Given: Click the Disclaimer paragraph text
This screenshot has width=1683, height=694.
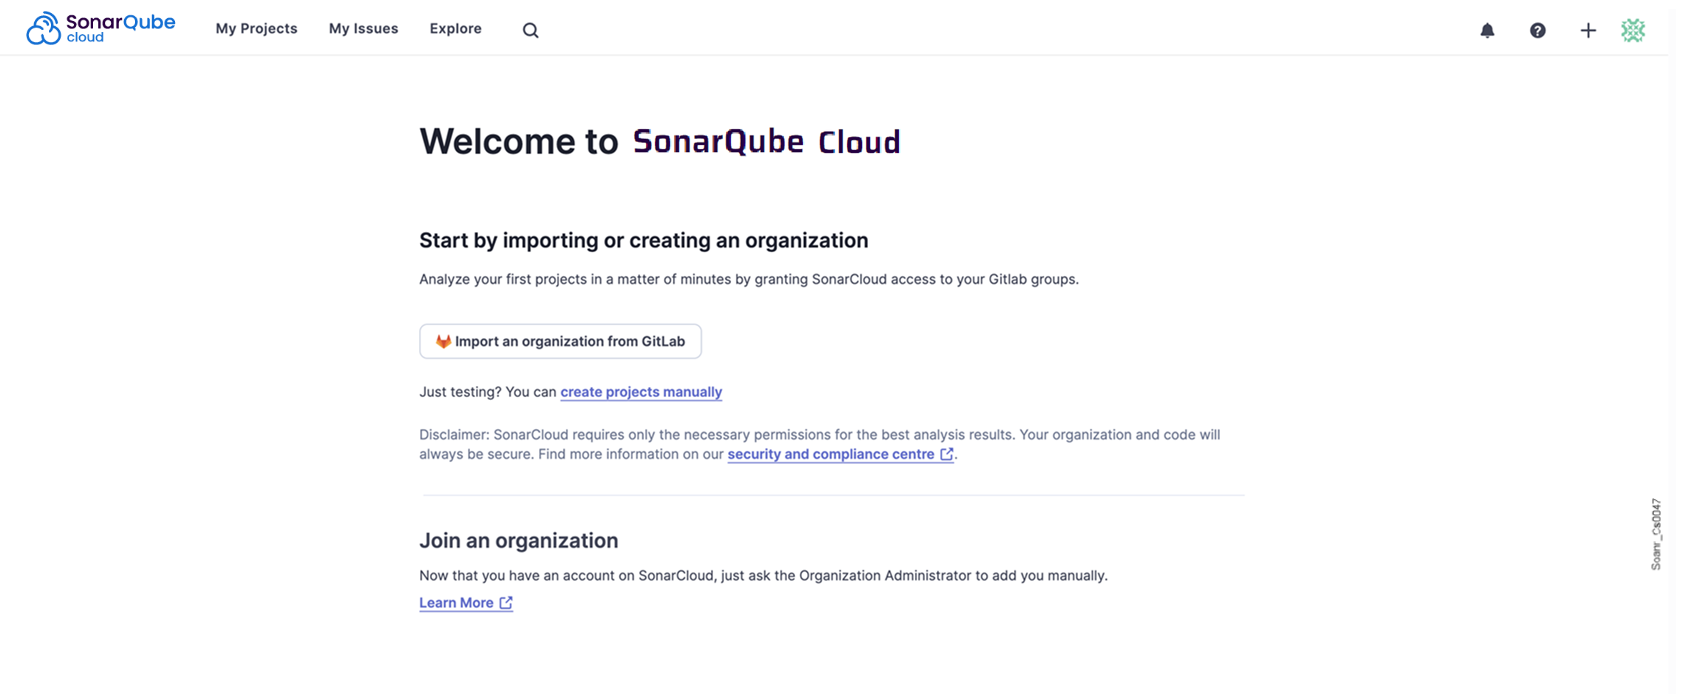Looking at the screenshot, I should coord(820,444).
